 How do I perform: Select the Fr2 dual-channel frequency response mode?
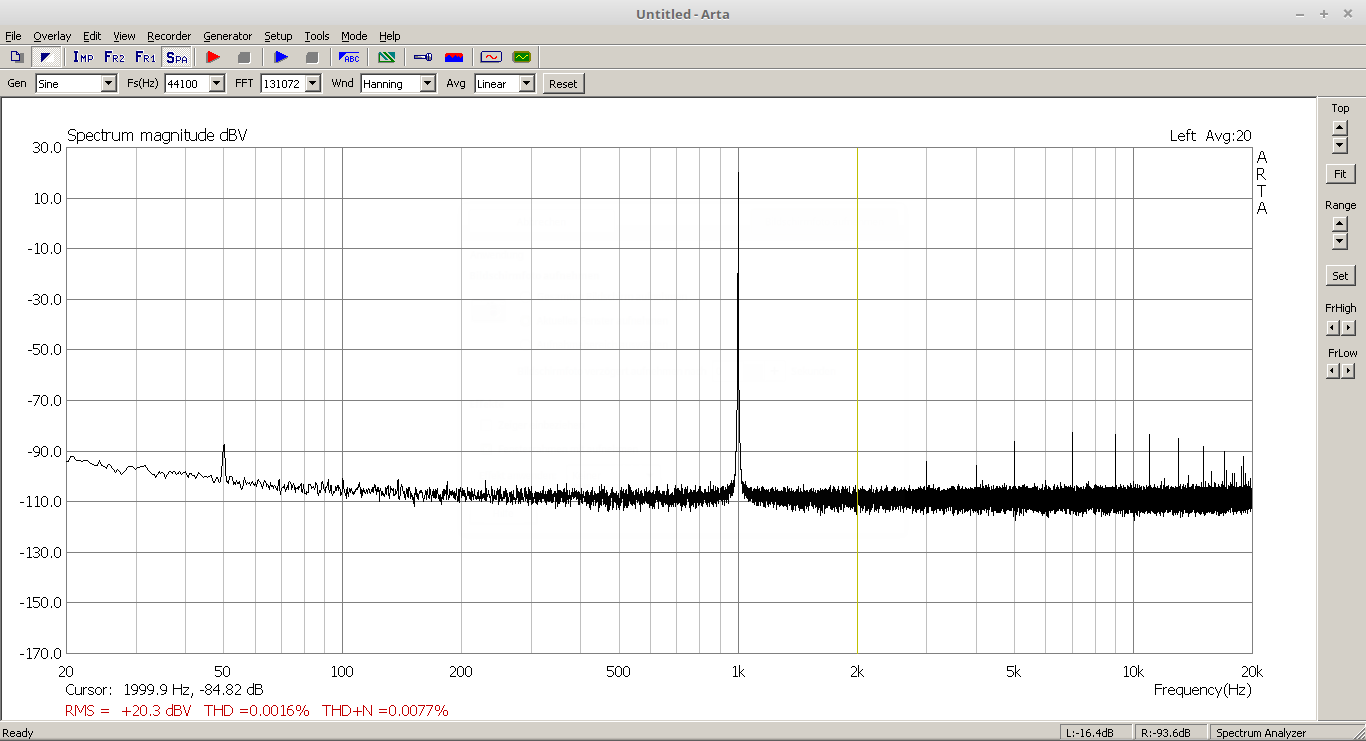114,57
